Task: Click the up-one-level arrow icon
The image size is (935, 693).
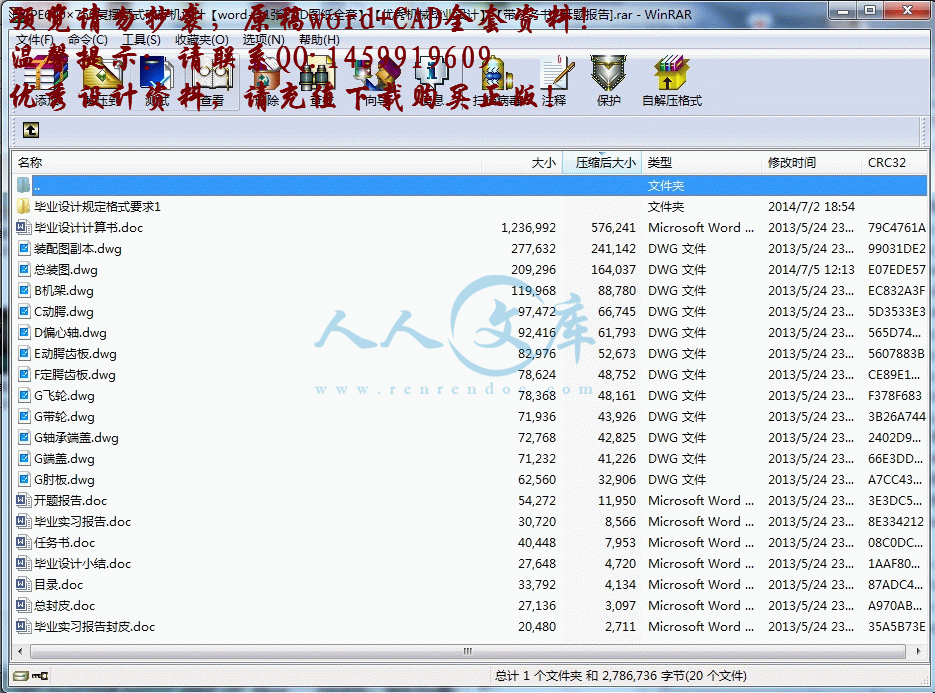Action: 31,129
